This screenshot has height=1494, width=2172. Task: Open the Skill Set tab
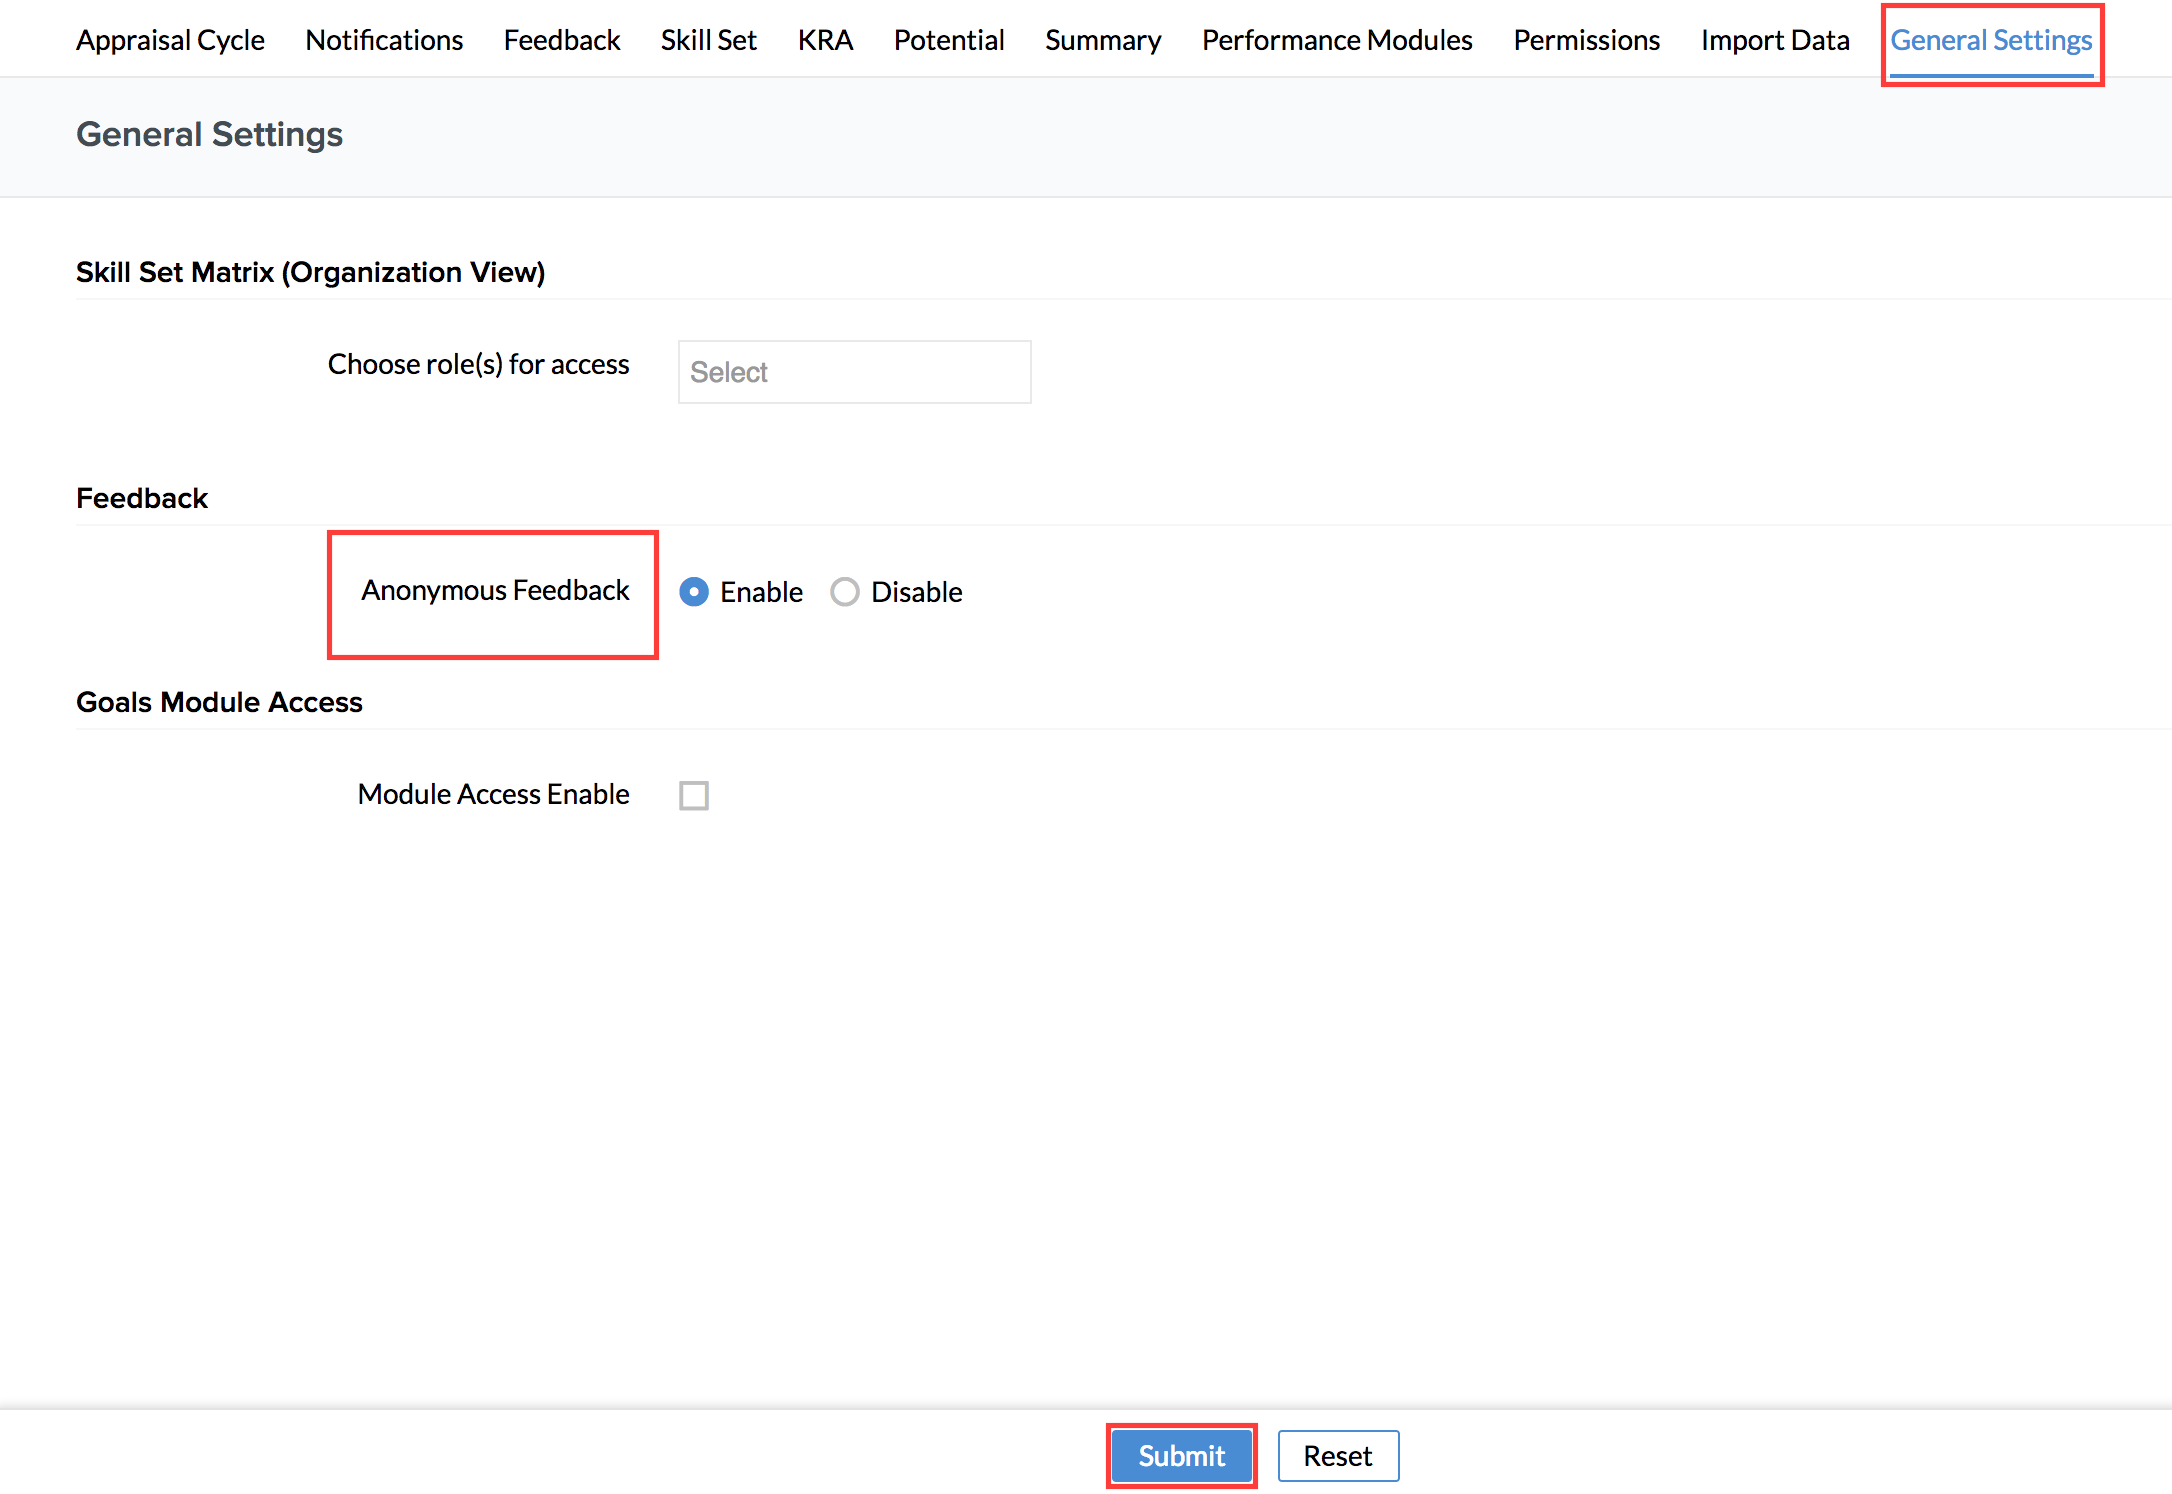pos(709,40)
